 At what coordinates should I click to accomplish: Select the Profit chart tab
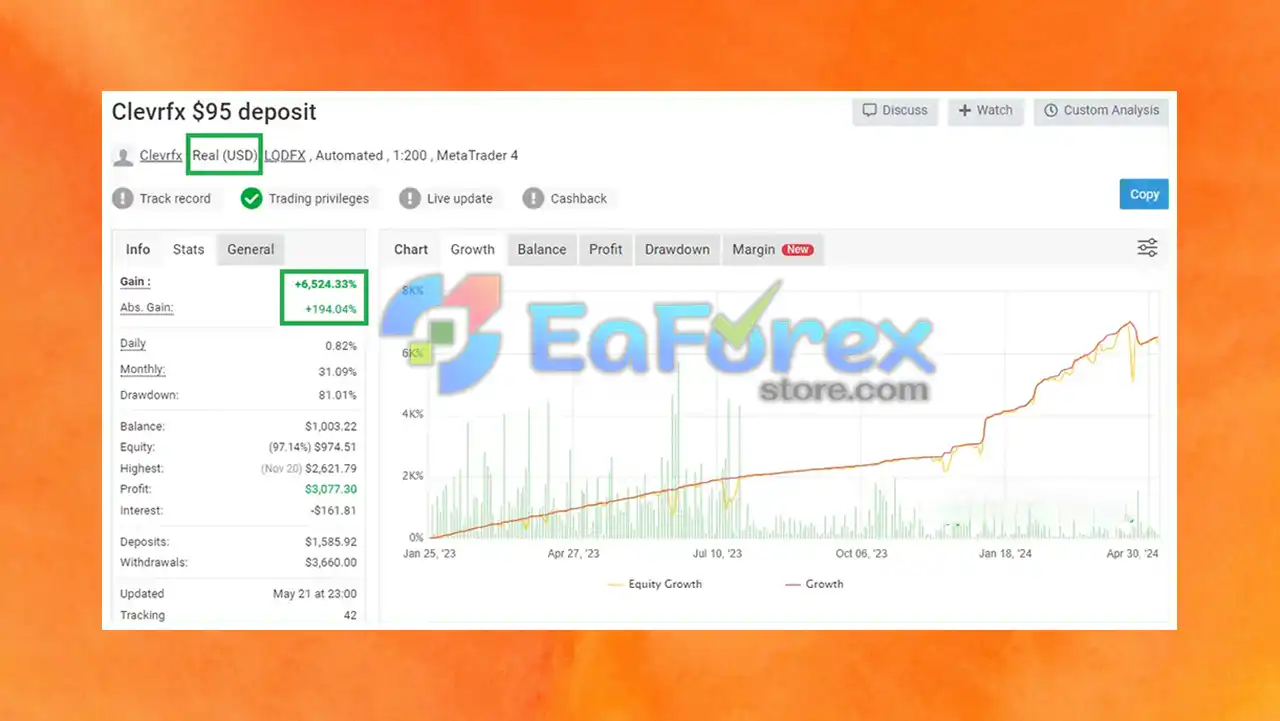pyautogui.click(x=605, y=249)
